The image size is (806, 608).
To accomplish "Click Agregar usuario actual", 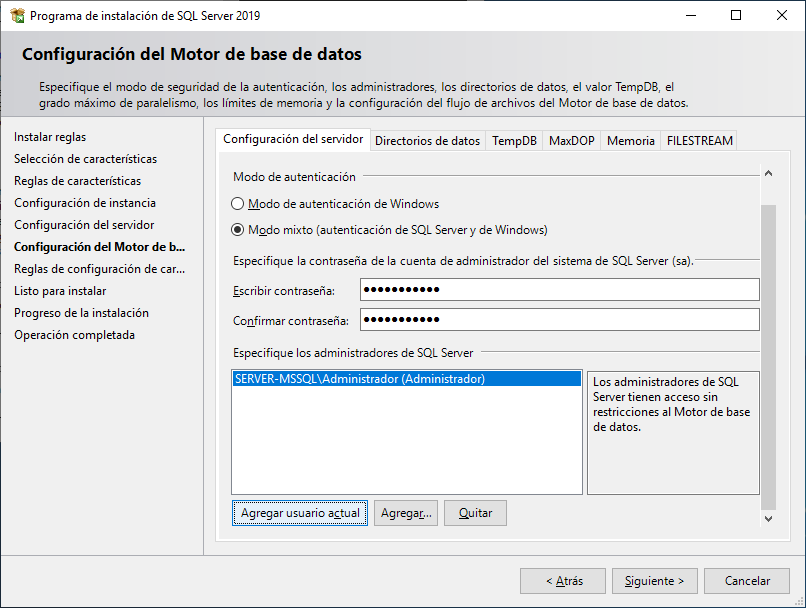I will (298, 512).
